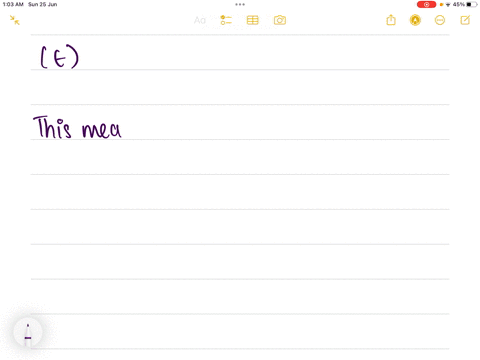Screen dimensions: 480x360
Task: Tap the three-dot multitasking control at top
Action: 240,4
